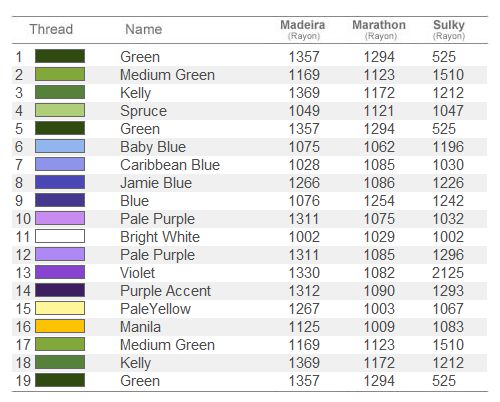Click Sulky code 2125 in Violet row
This screenshot has width=500, height=402.
[448, 273]
